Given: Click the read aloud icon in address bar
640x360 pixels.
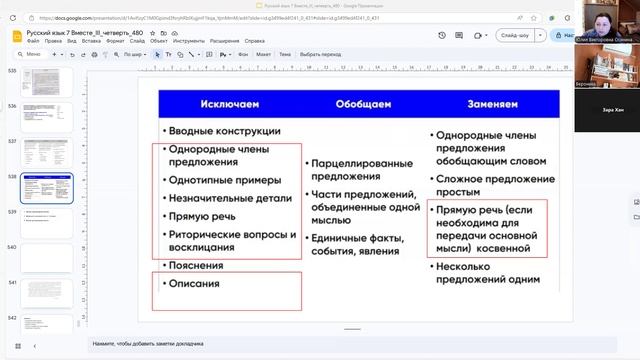Looking at the screenshot, I should [x=520, y=18].
